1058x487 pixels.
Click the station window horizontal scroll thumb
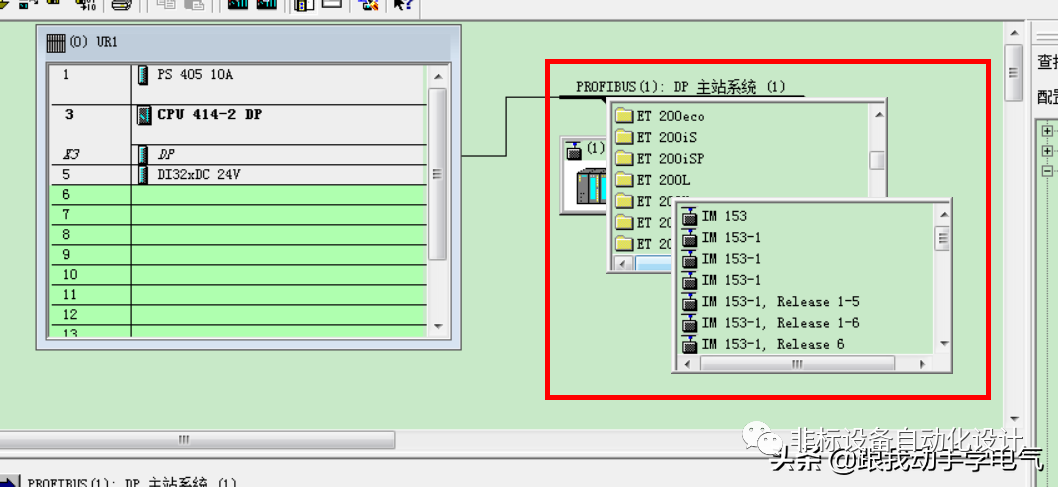[197, 440]
